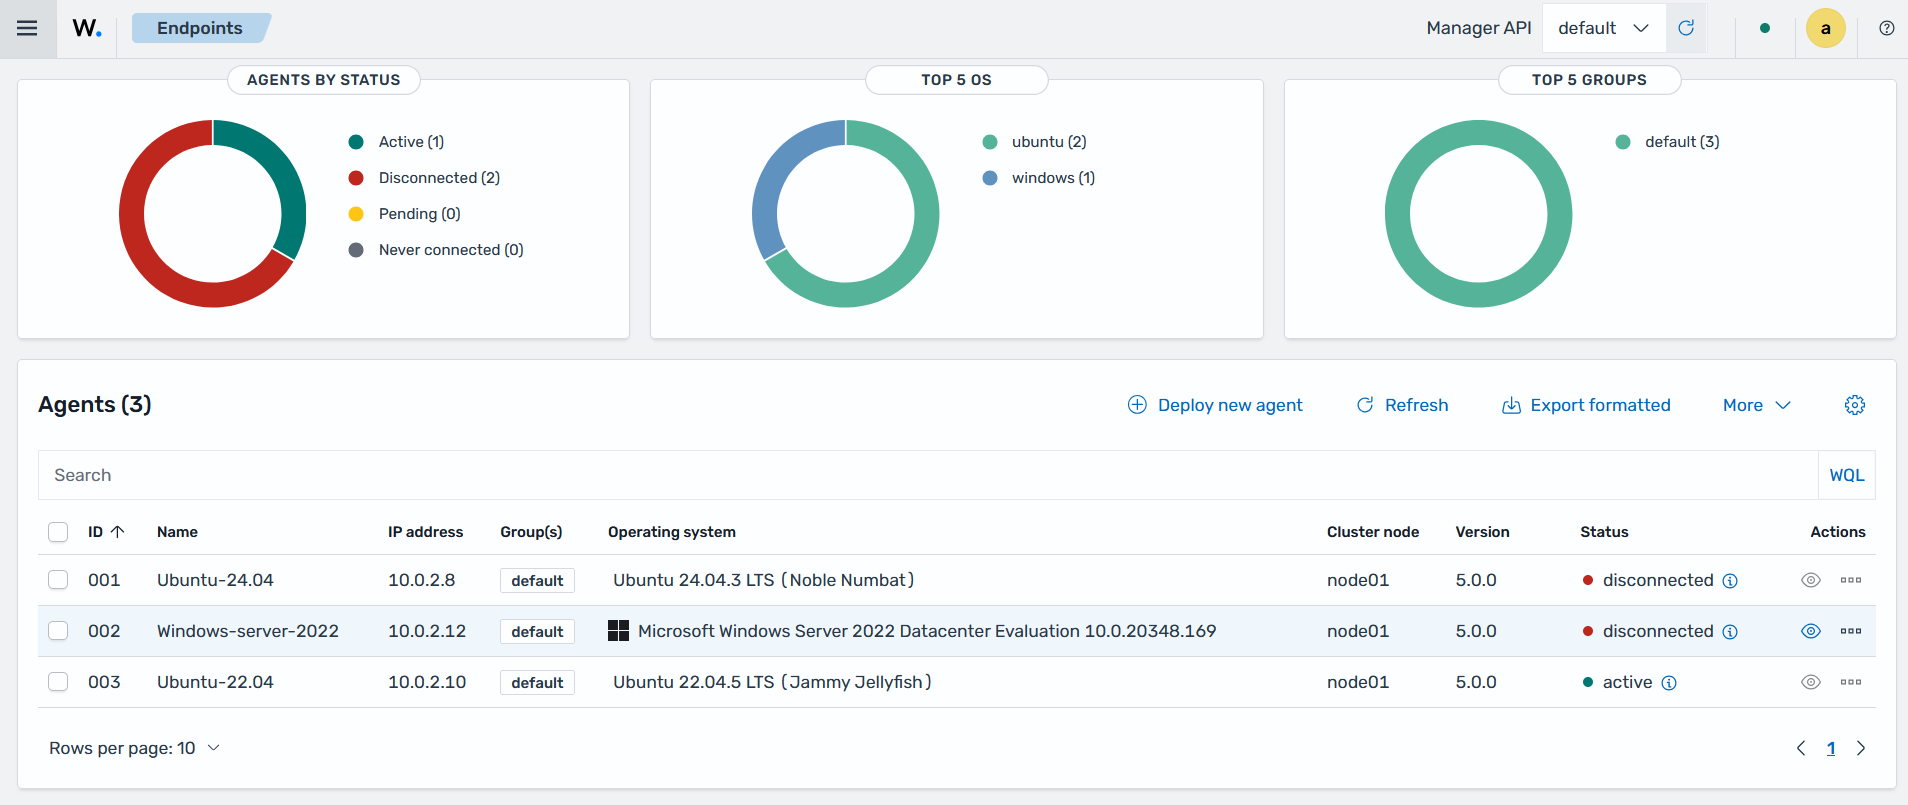The width and height of the screenshot is (1908, 805).
Task: Go to next page of agents
Action: coord(1861,748)
